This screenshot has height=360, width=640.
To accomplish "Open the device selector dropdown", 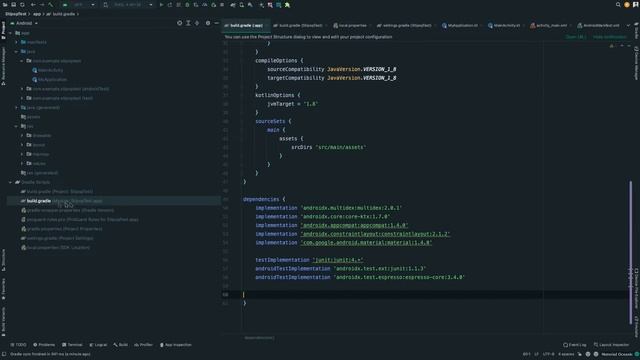I will [129, 5].
